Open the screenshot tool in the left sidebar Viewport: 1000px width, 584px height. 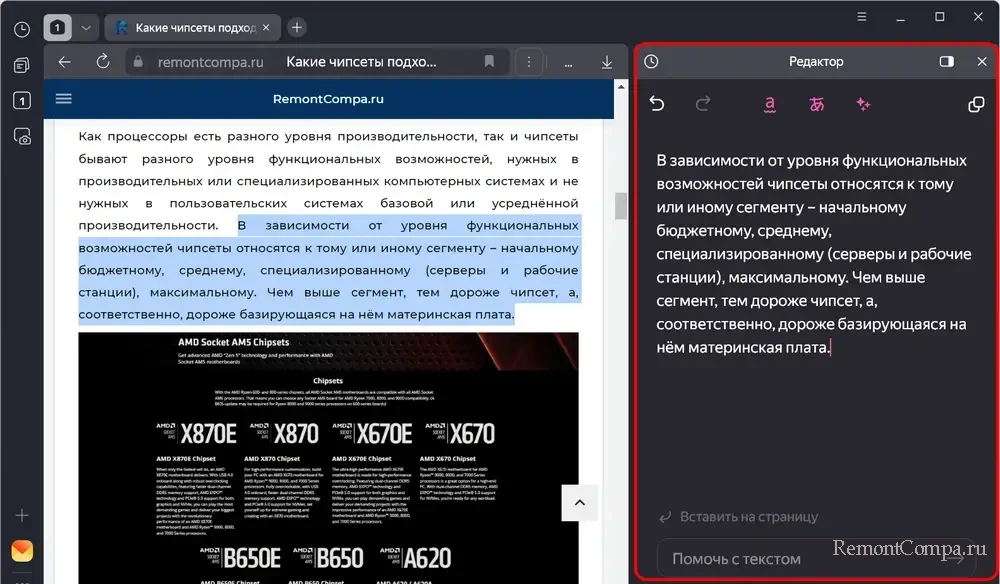(21, 137)
